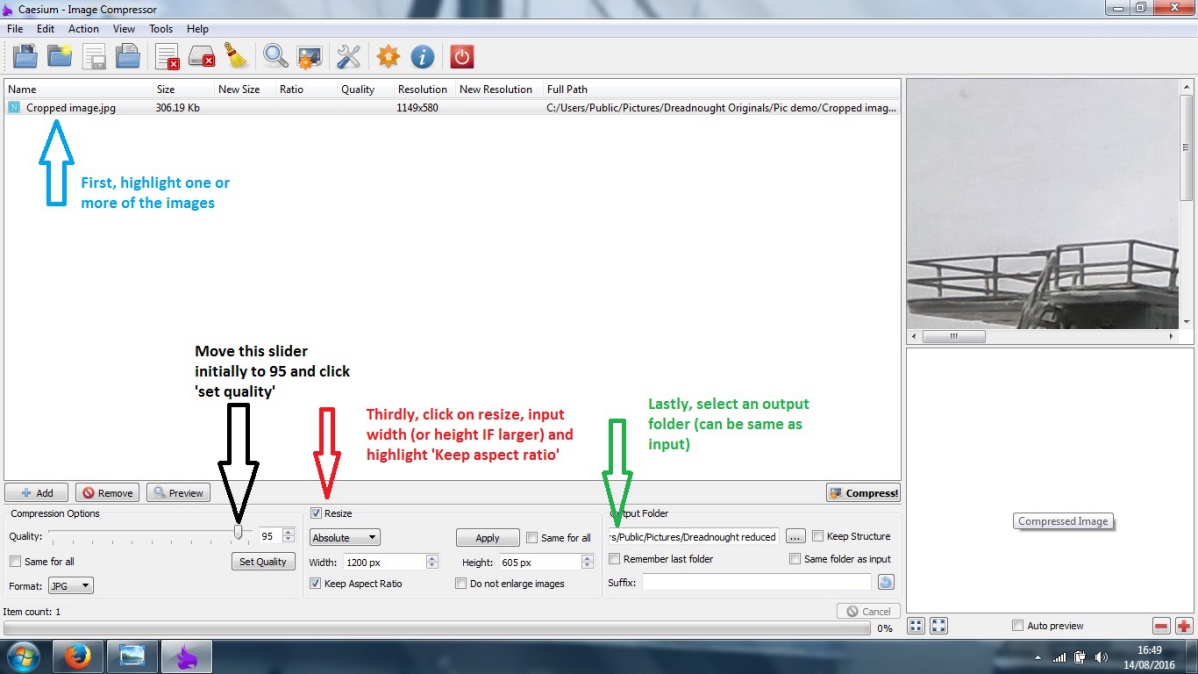The image size is (1198, 674).
Task: Tick the Do not enlarge images checkbox
Action: 461,583
